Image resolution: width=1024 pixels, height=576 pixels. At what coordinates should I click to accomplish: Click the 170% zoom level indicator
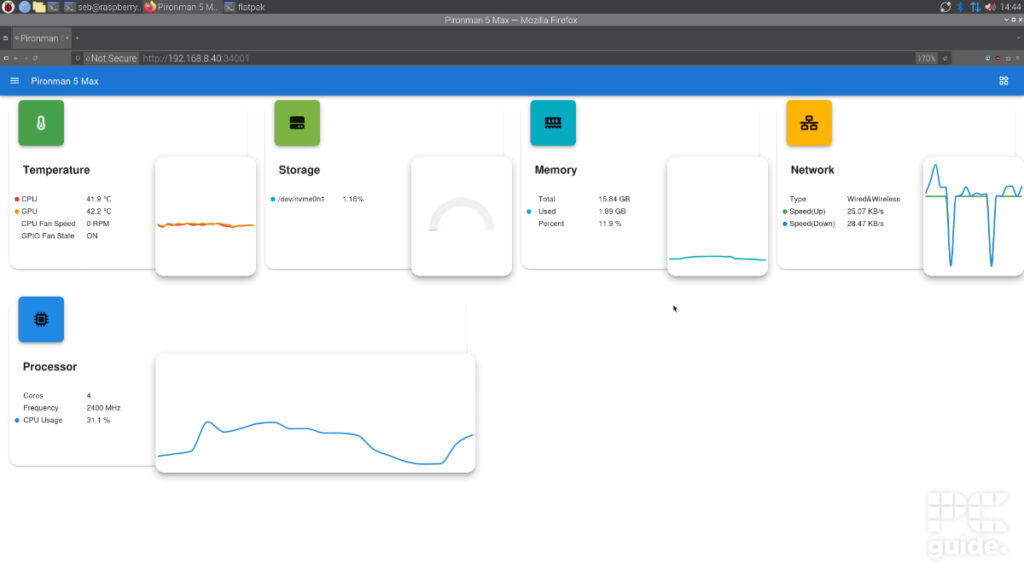click(x=926, y=58)
